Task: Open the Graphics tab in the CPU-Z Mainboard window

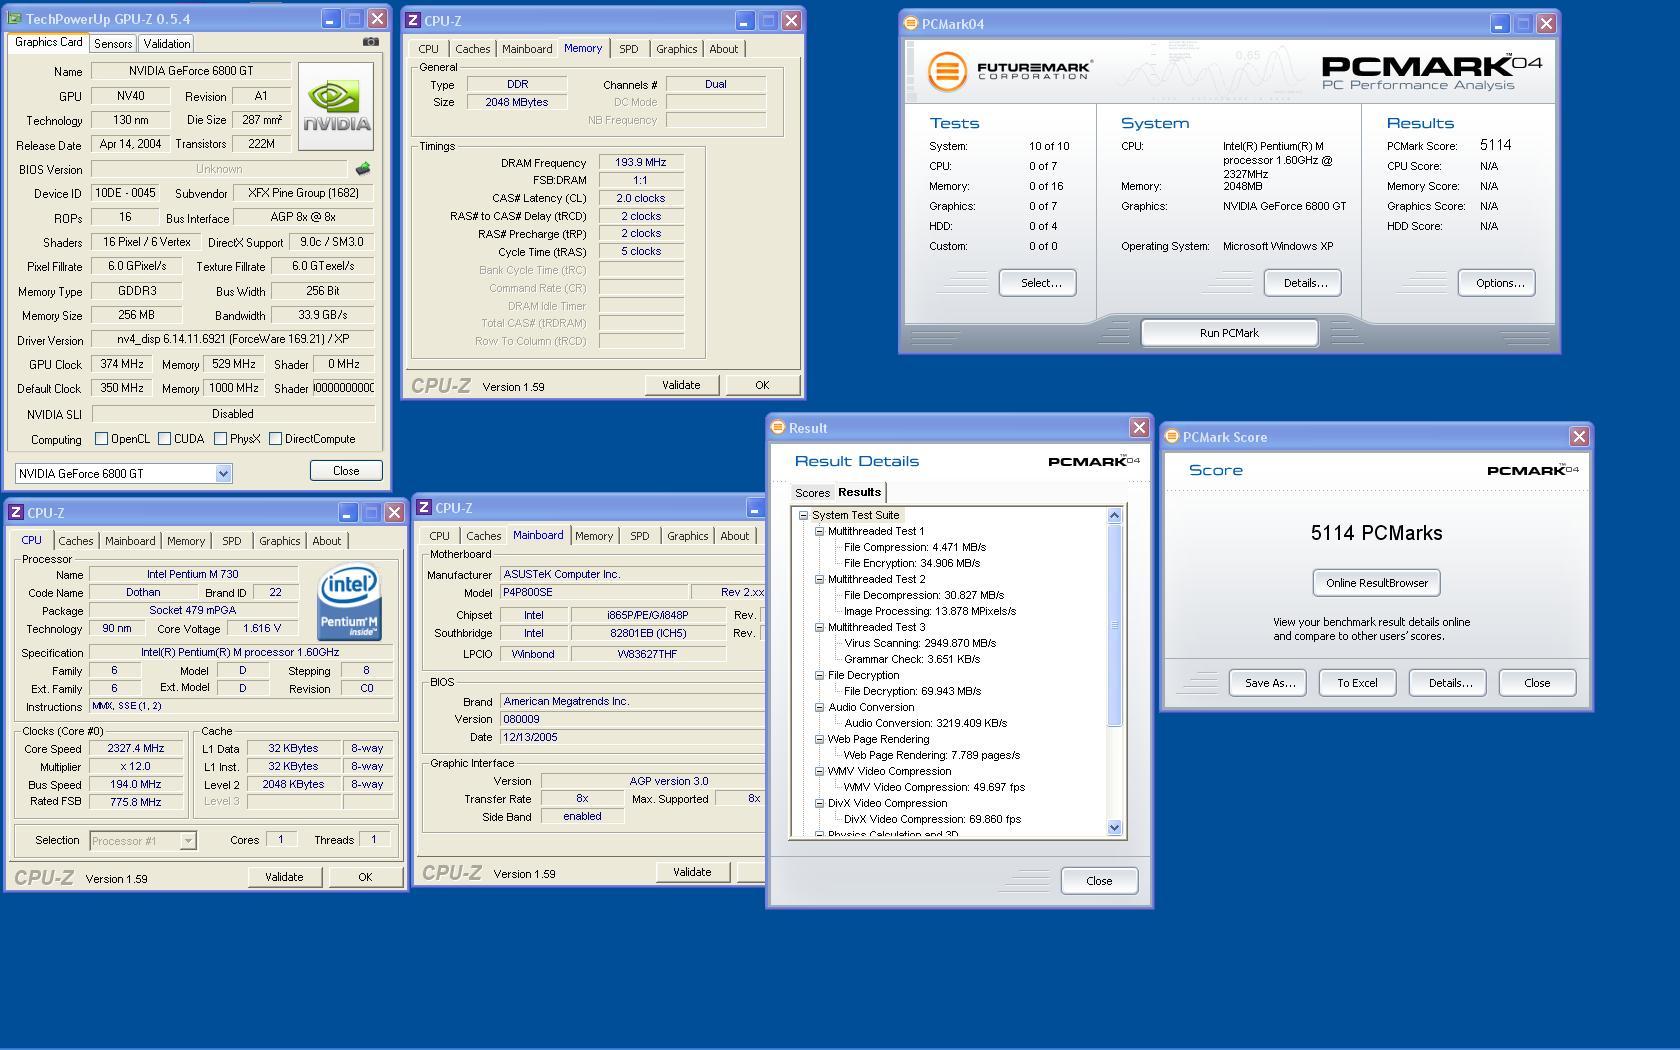Action: pyautogui.click(x=687, y=536)
